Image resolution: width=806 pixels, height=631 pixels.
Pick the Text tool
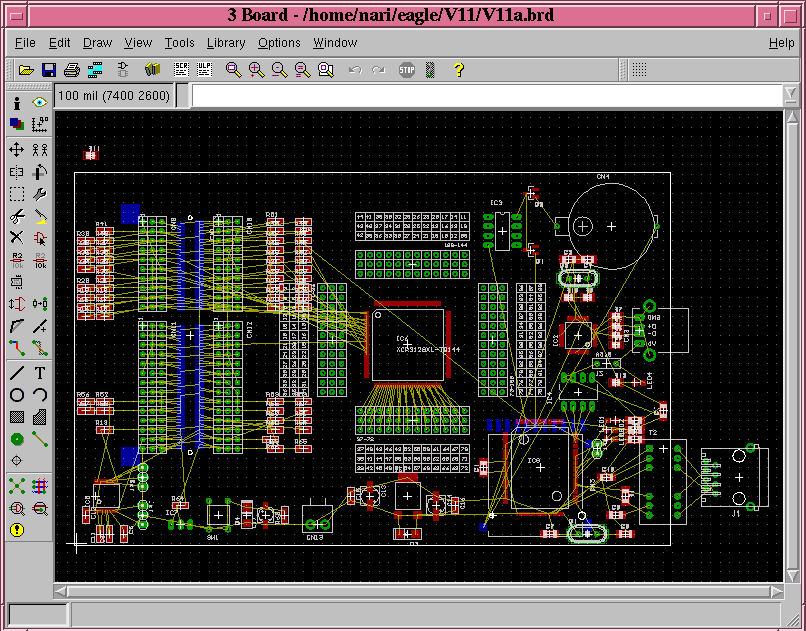point(40,372)
